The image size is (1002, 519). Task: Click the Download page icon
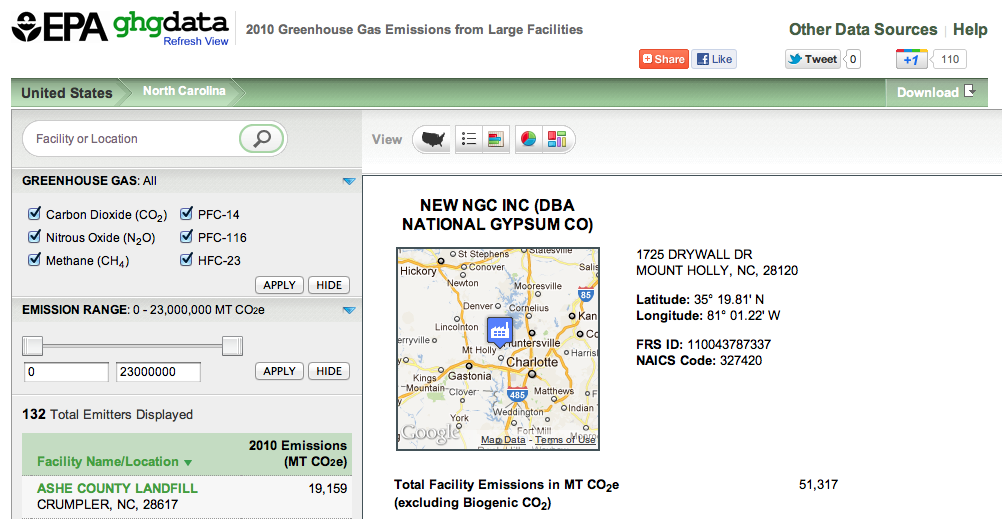(969, 91)
